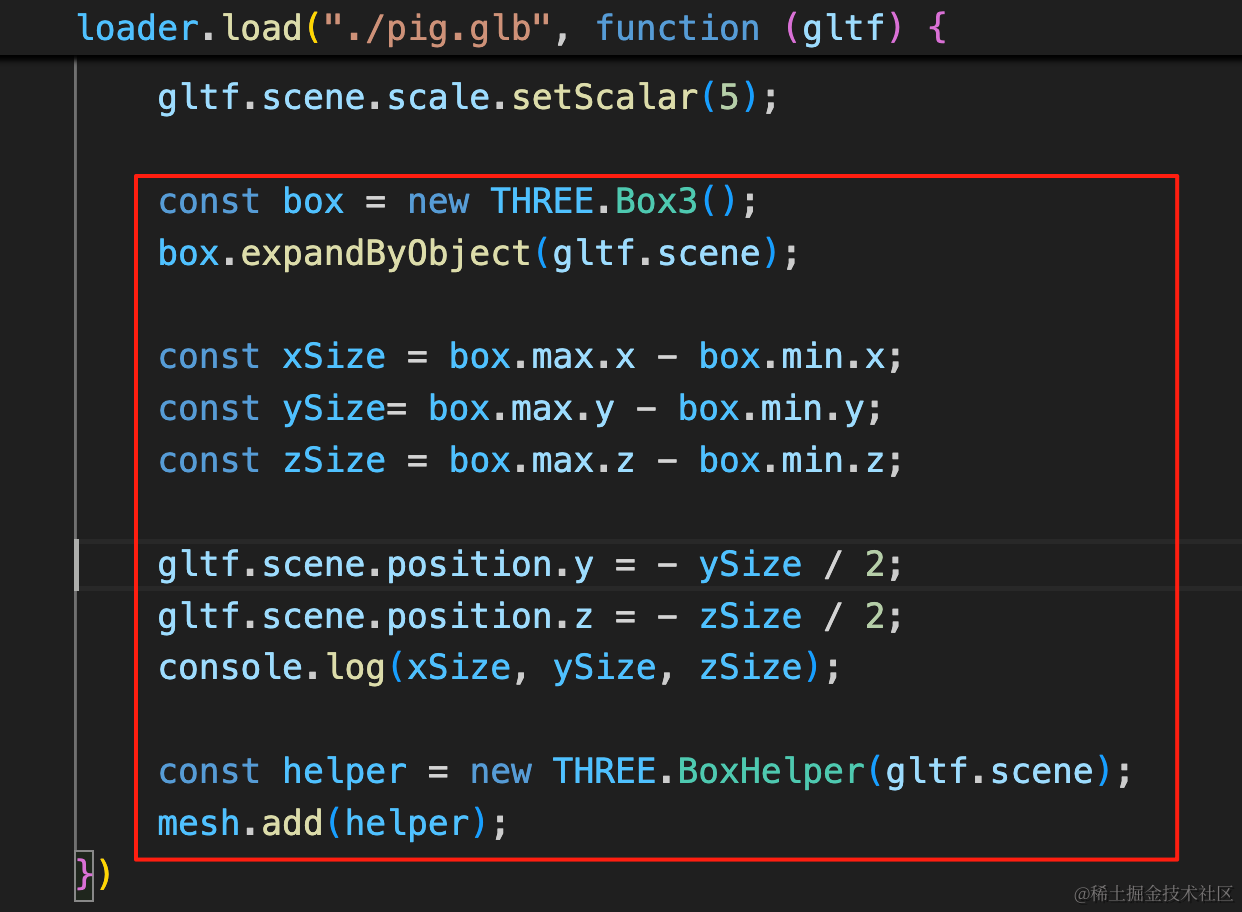The image size is (1242, 912).
Task: Click the 'setScalar' method name
Action: tap(604, 98)
